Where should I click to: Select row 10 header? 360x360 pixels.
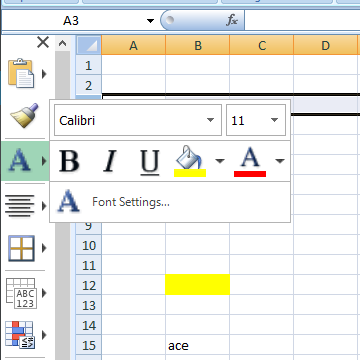89,245
